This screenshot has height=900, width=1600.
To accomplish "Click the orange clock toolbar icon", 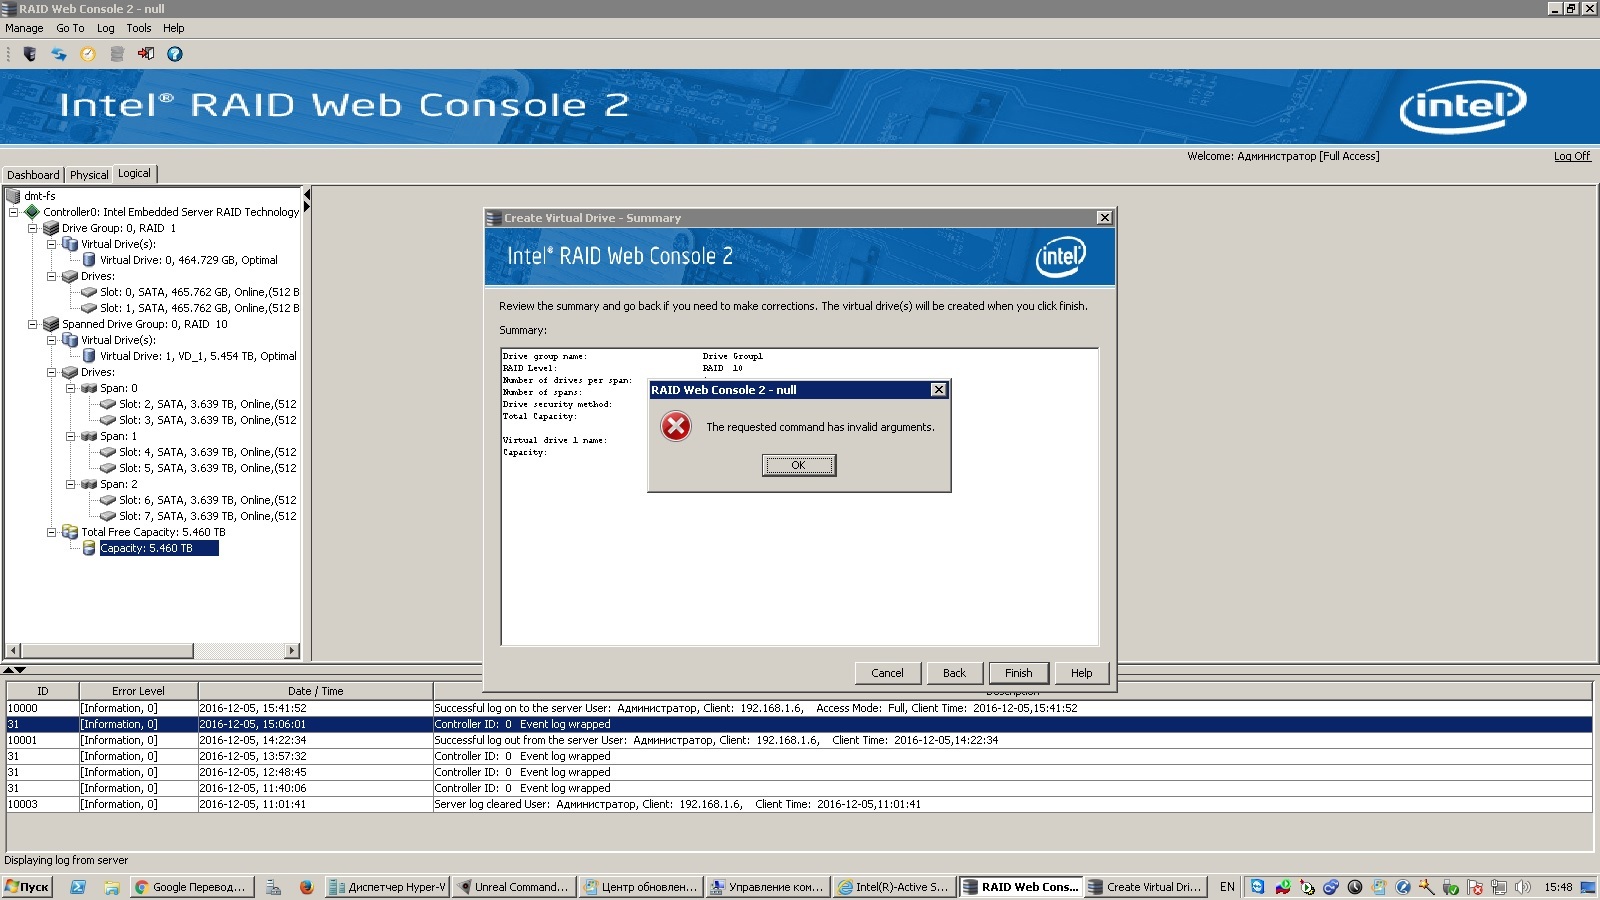I will [88, 54].
